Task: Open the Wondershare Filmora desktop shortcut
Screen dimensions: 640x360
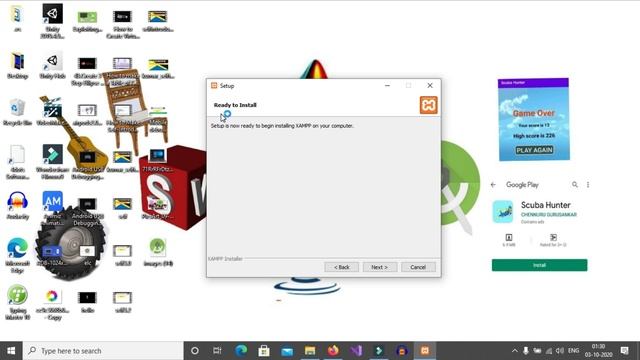Action: [52, 162]
